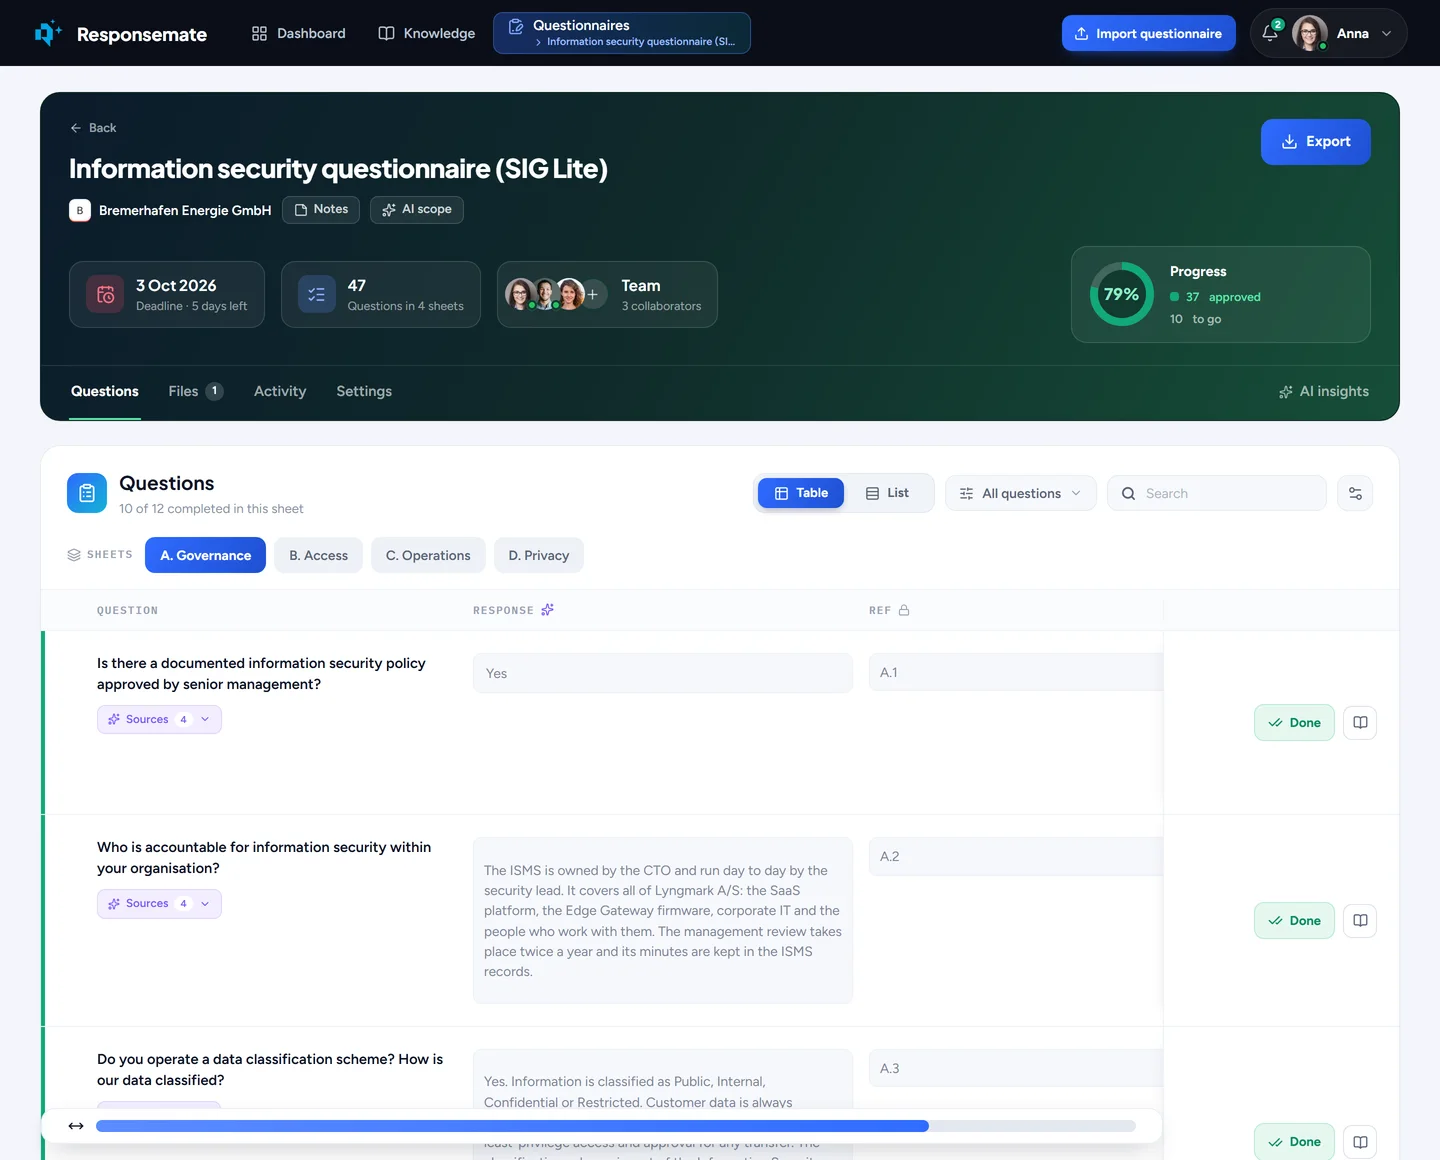Toggle Done status for question A.2
The width and height of the screenshot is (1440, 1160).
1294,921
